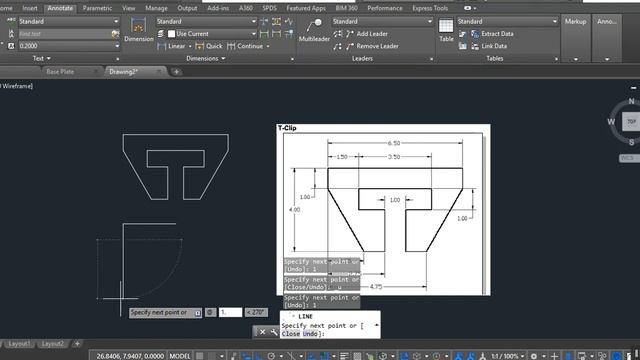Screen dimensions: 640x360
Task: Click the TOP face of the ViewCube
Action: (x=631, y=122)
